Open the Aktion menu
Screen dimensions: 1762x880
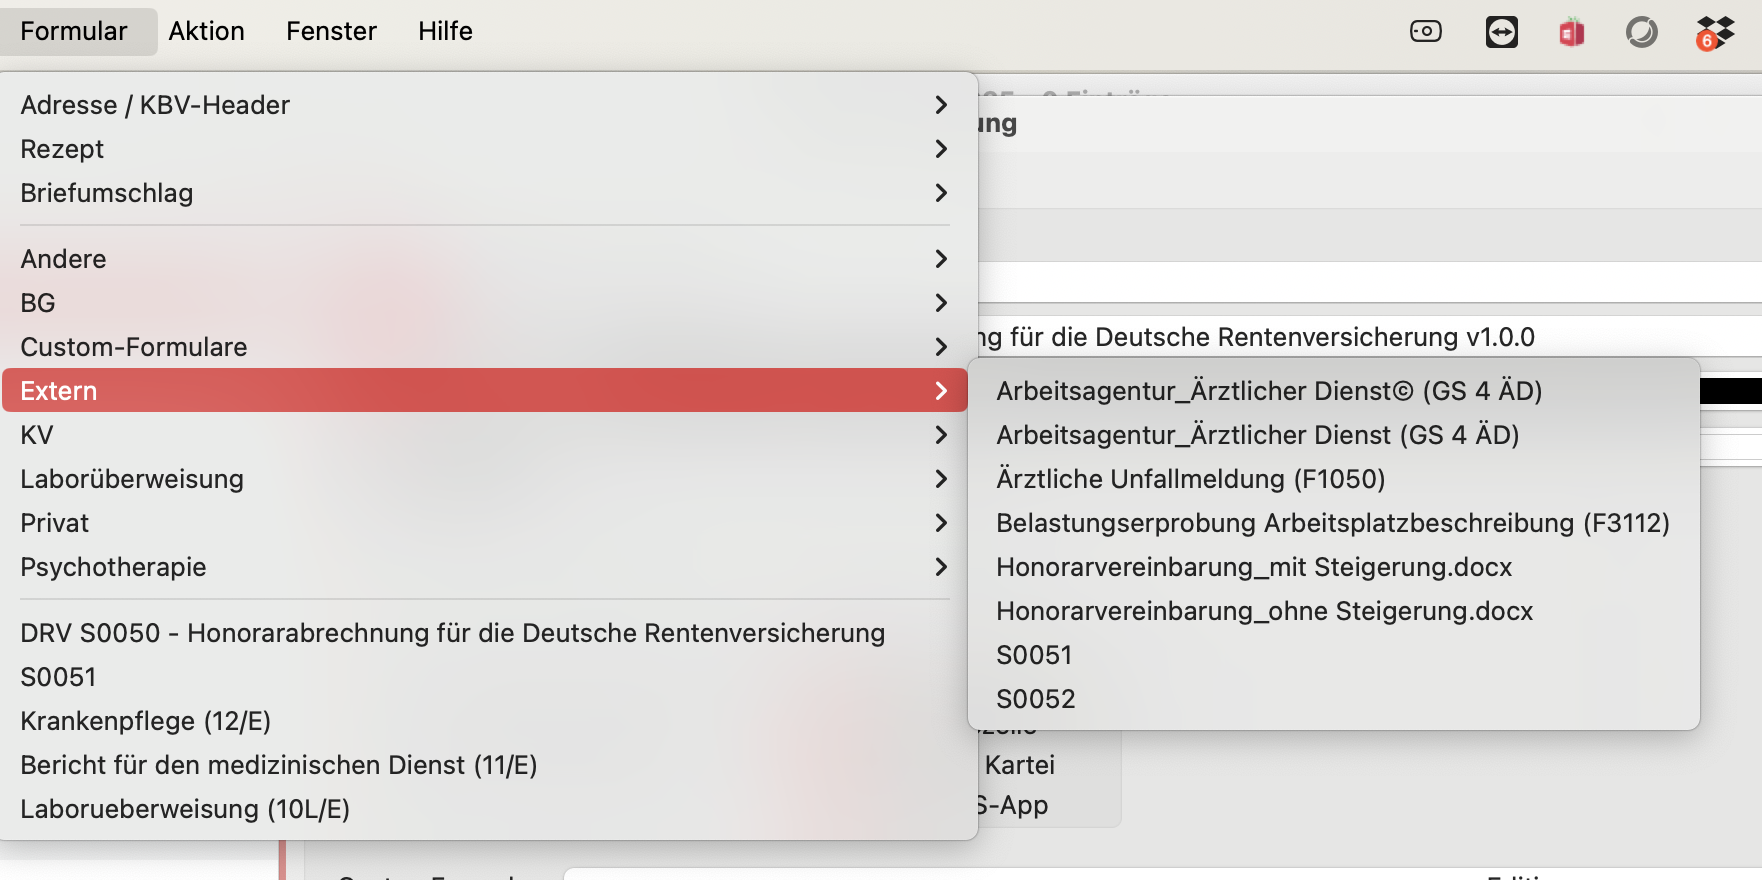click(207, 31)
